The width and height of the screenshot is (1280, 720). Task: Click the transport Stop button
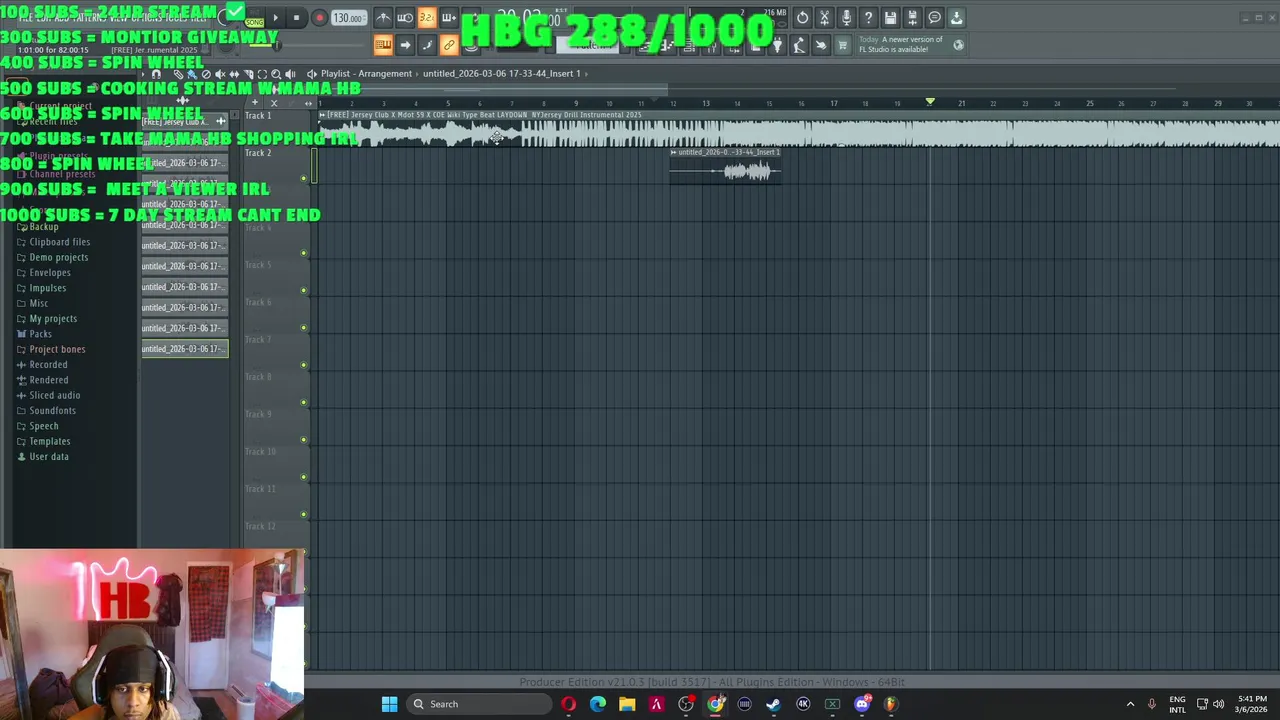pyautogui.click(x=296, y=18)
